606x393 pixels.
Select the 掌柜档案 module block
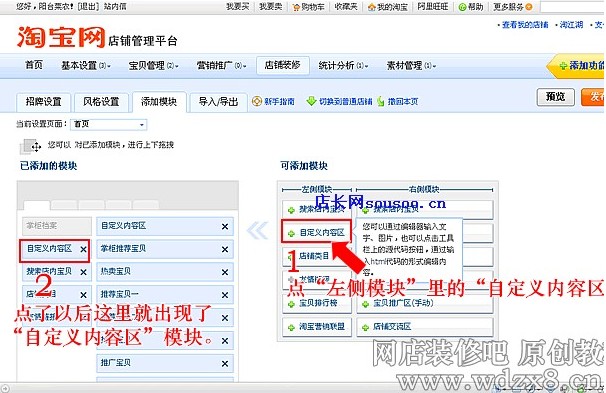57,226
